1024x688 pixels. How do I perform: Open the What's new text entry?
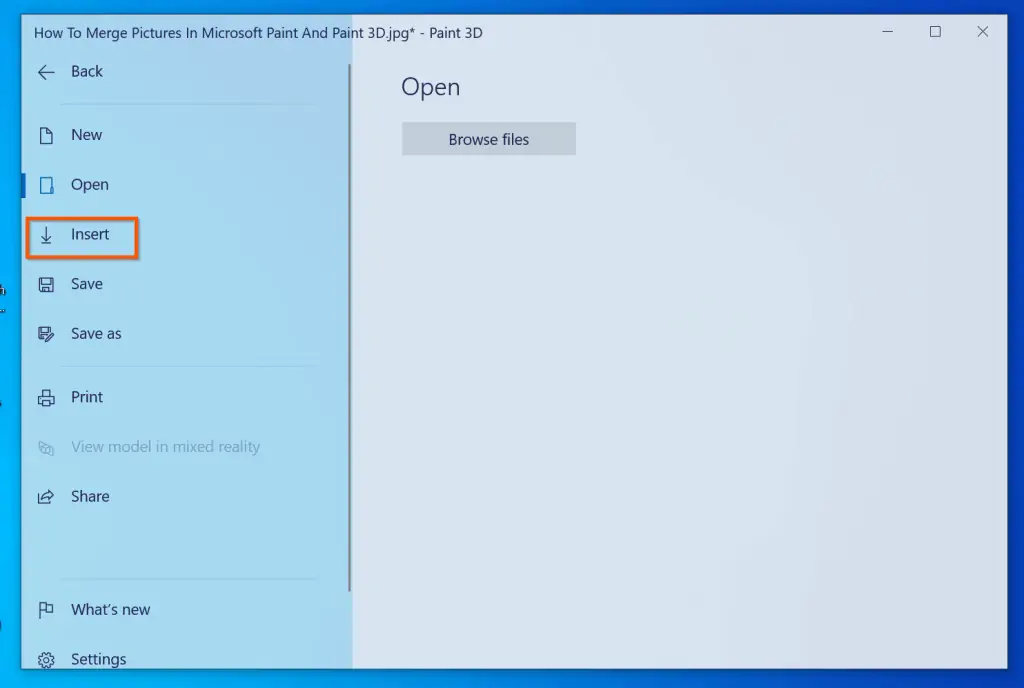pyautogui.click(x=110, y=610)
